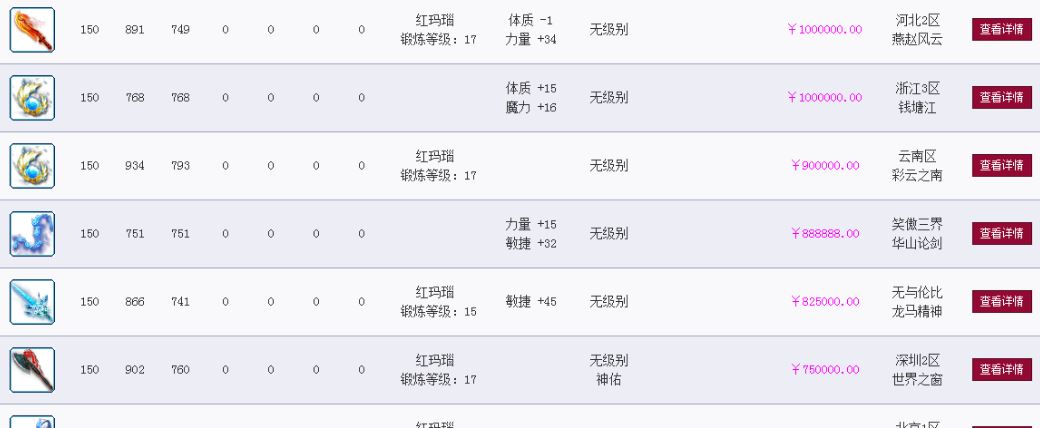Screen dimensions: 1040x428
Task: Click the flaming sword item icon
Action: (32, 30)
